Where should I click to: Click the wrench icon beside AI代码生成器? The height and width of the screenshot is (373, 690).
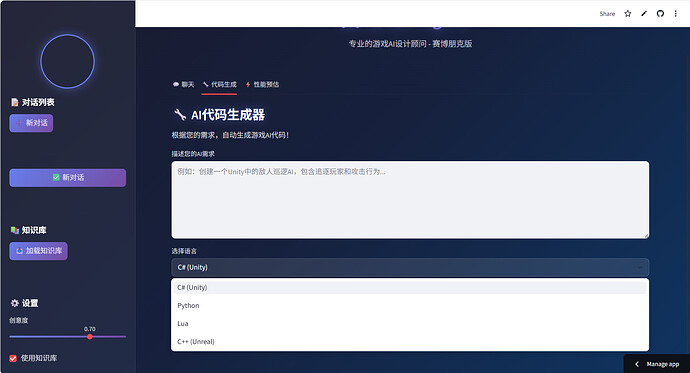[180, 115]
